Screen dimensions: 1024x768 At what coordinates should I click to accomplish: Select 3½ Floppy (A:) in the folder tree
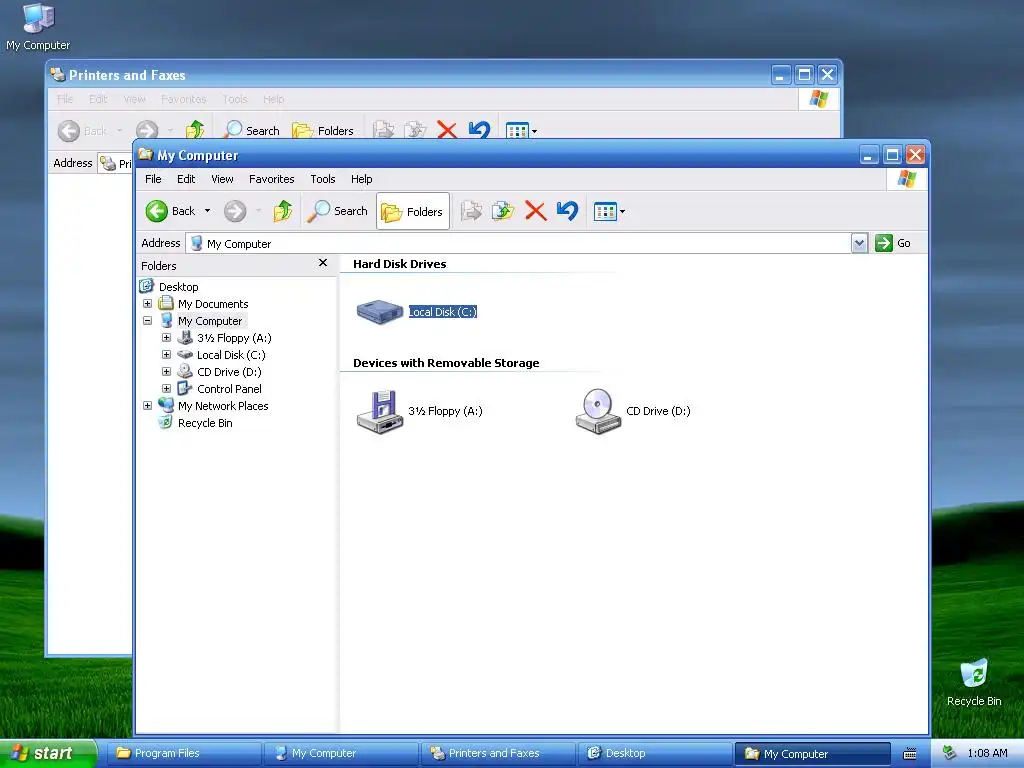234,338
